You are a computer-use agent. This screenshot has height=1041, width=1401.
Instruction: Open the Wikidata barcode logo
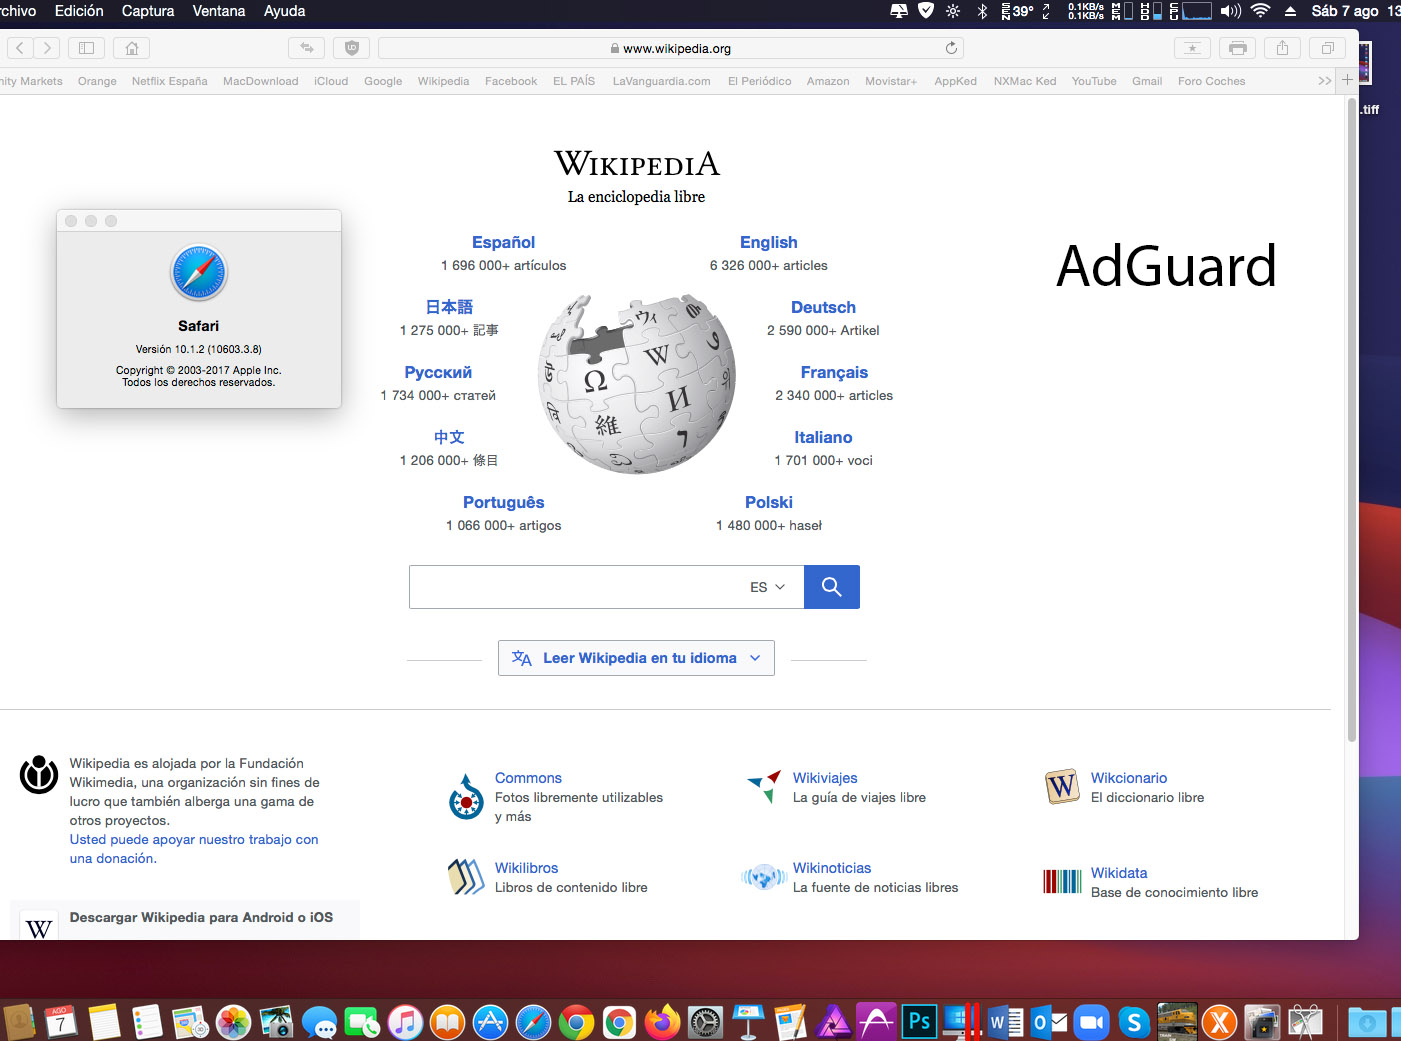[1062, 881]
